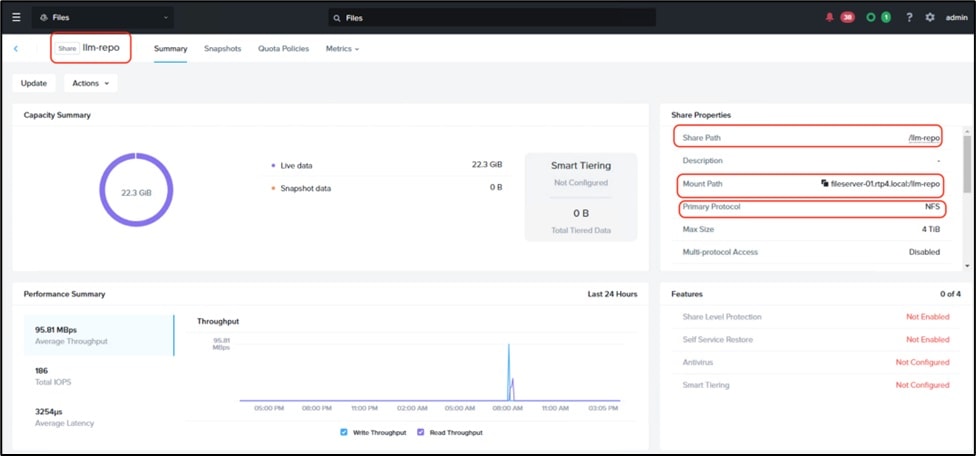
Task: Open the help question mark icon
Action: point(909,17)
